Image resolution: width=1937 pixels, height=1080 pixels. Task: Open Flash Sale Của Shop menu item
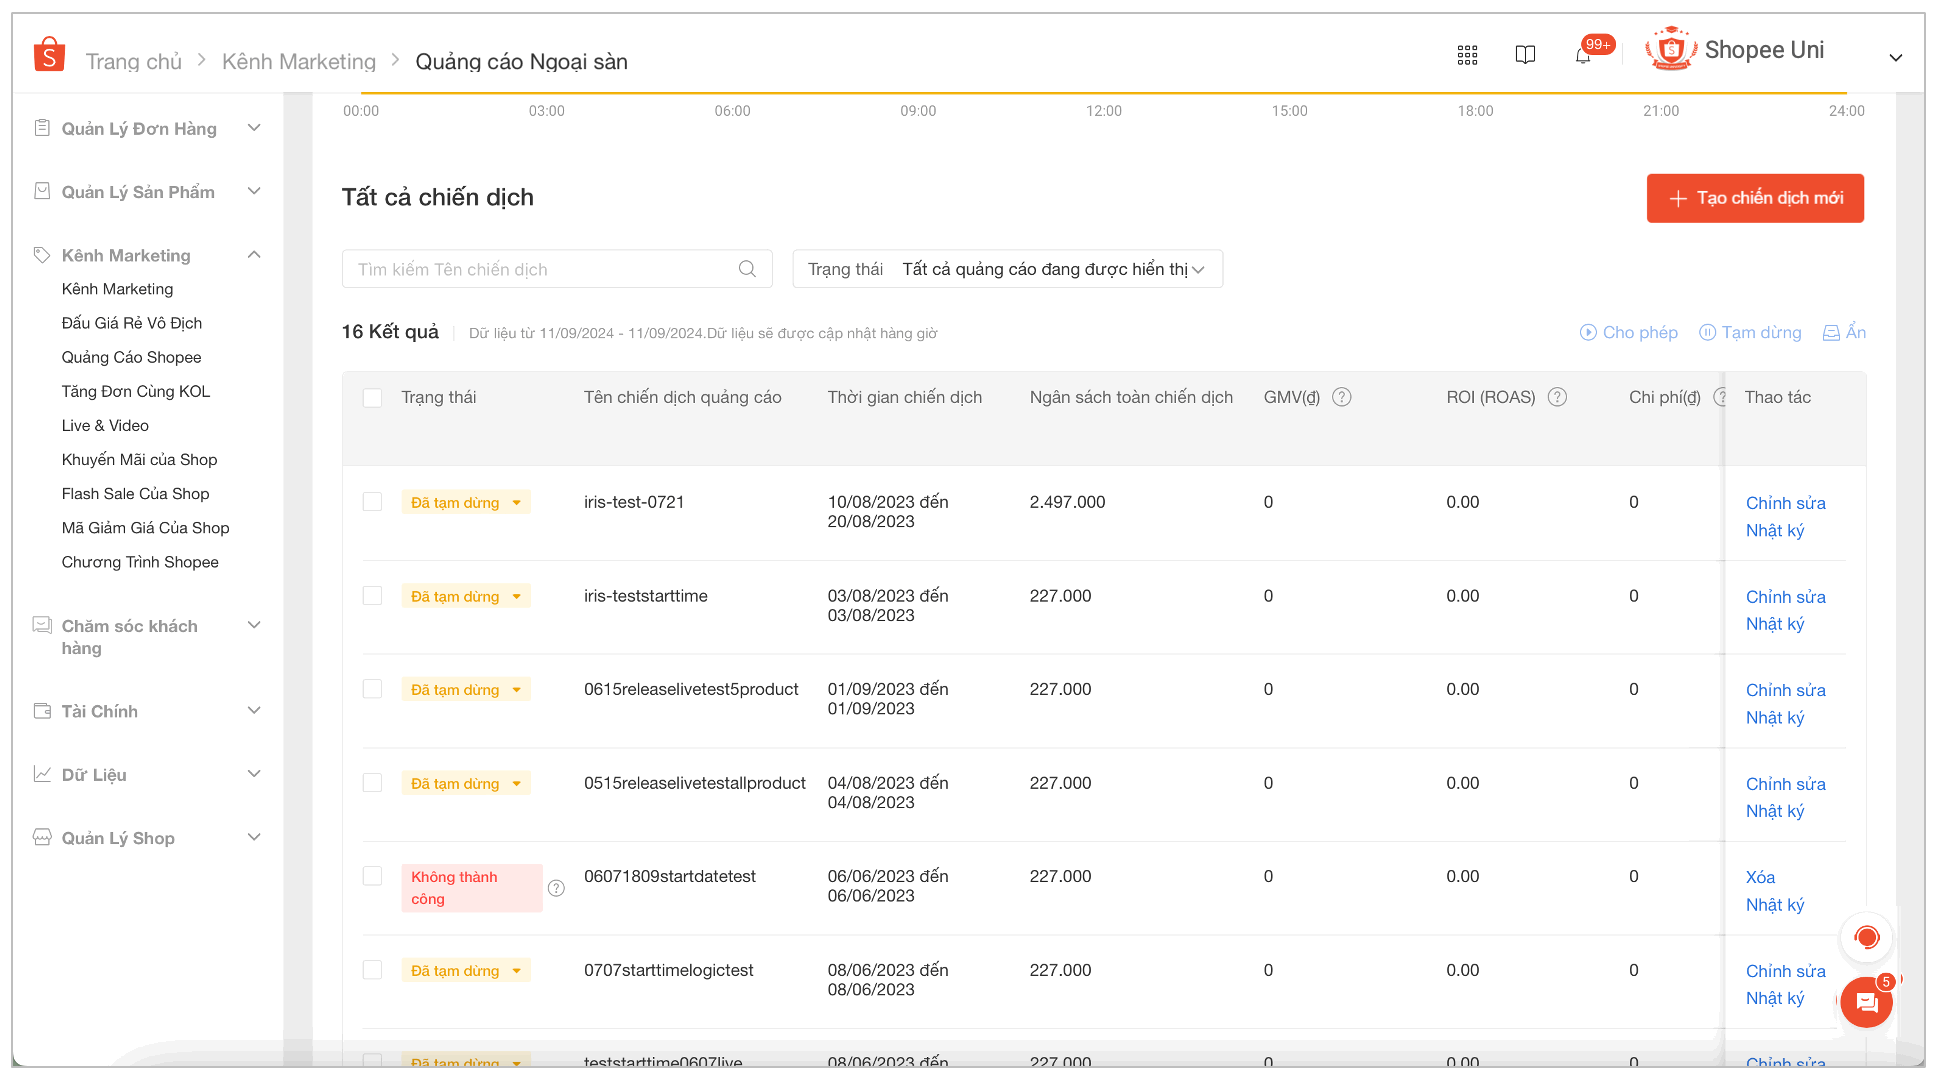click(135, 493)
